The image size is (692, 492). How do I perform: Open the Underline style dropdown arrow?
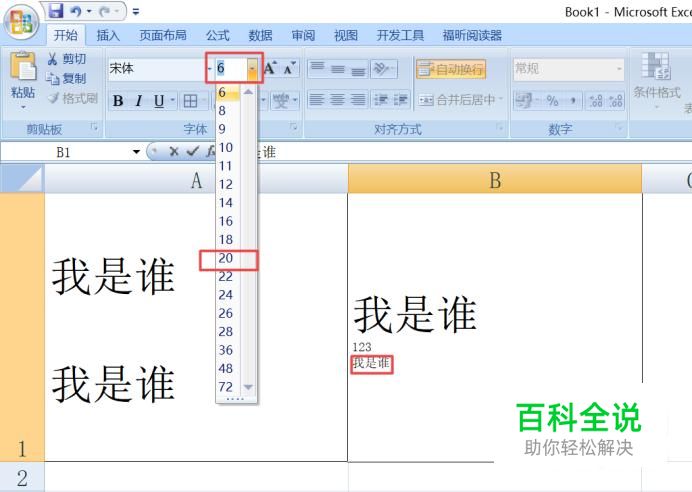[x=173, y=101]
